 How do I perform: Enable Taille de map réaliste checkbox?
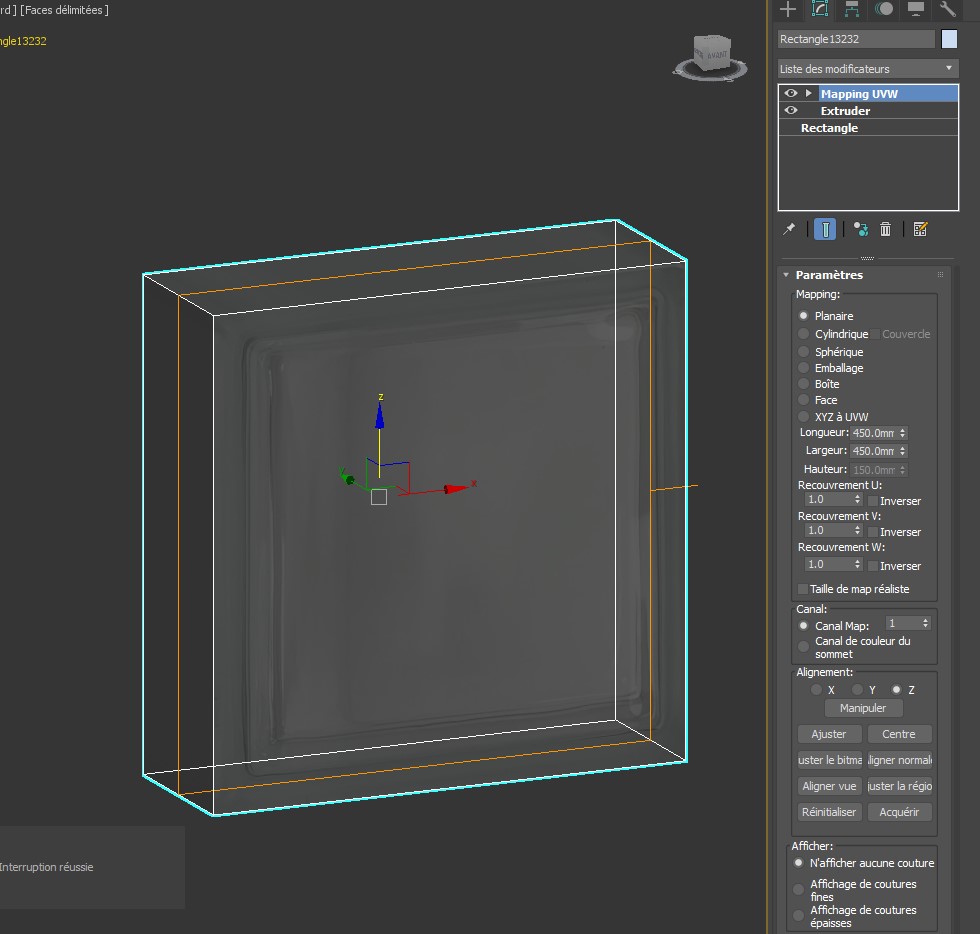[x=803, y=589]
